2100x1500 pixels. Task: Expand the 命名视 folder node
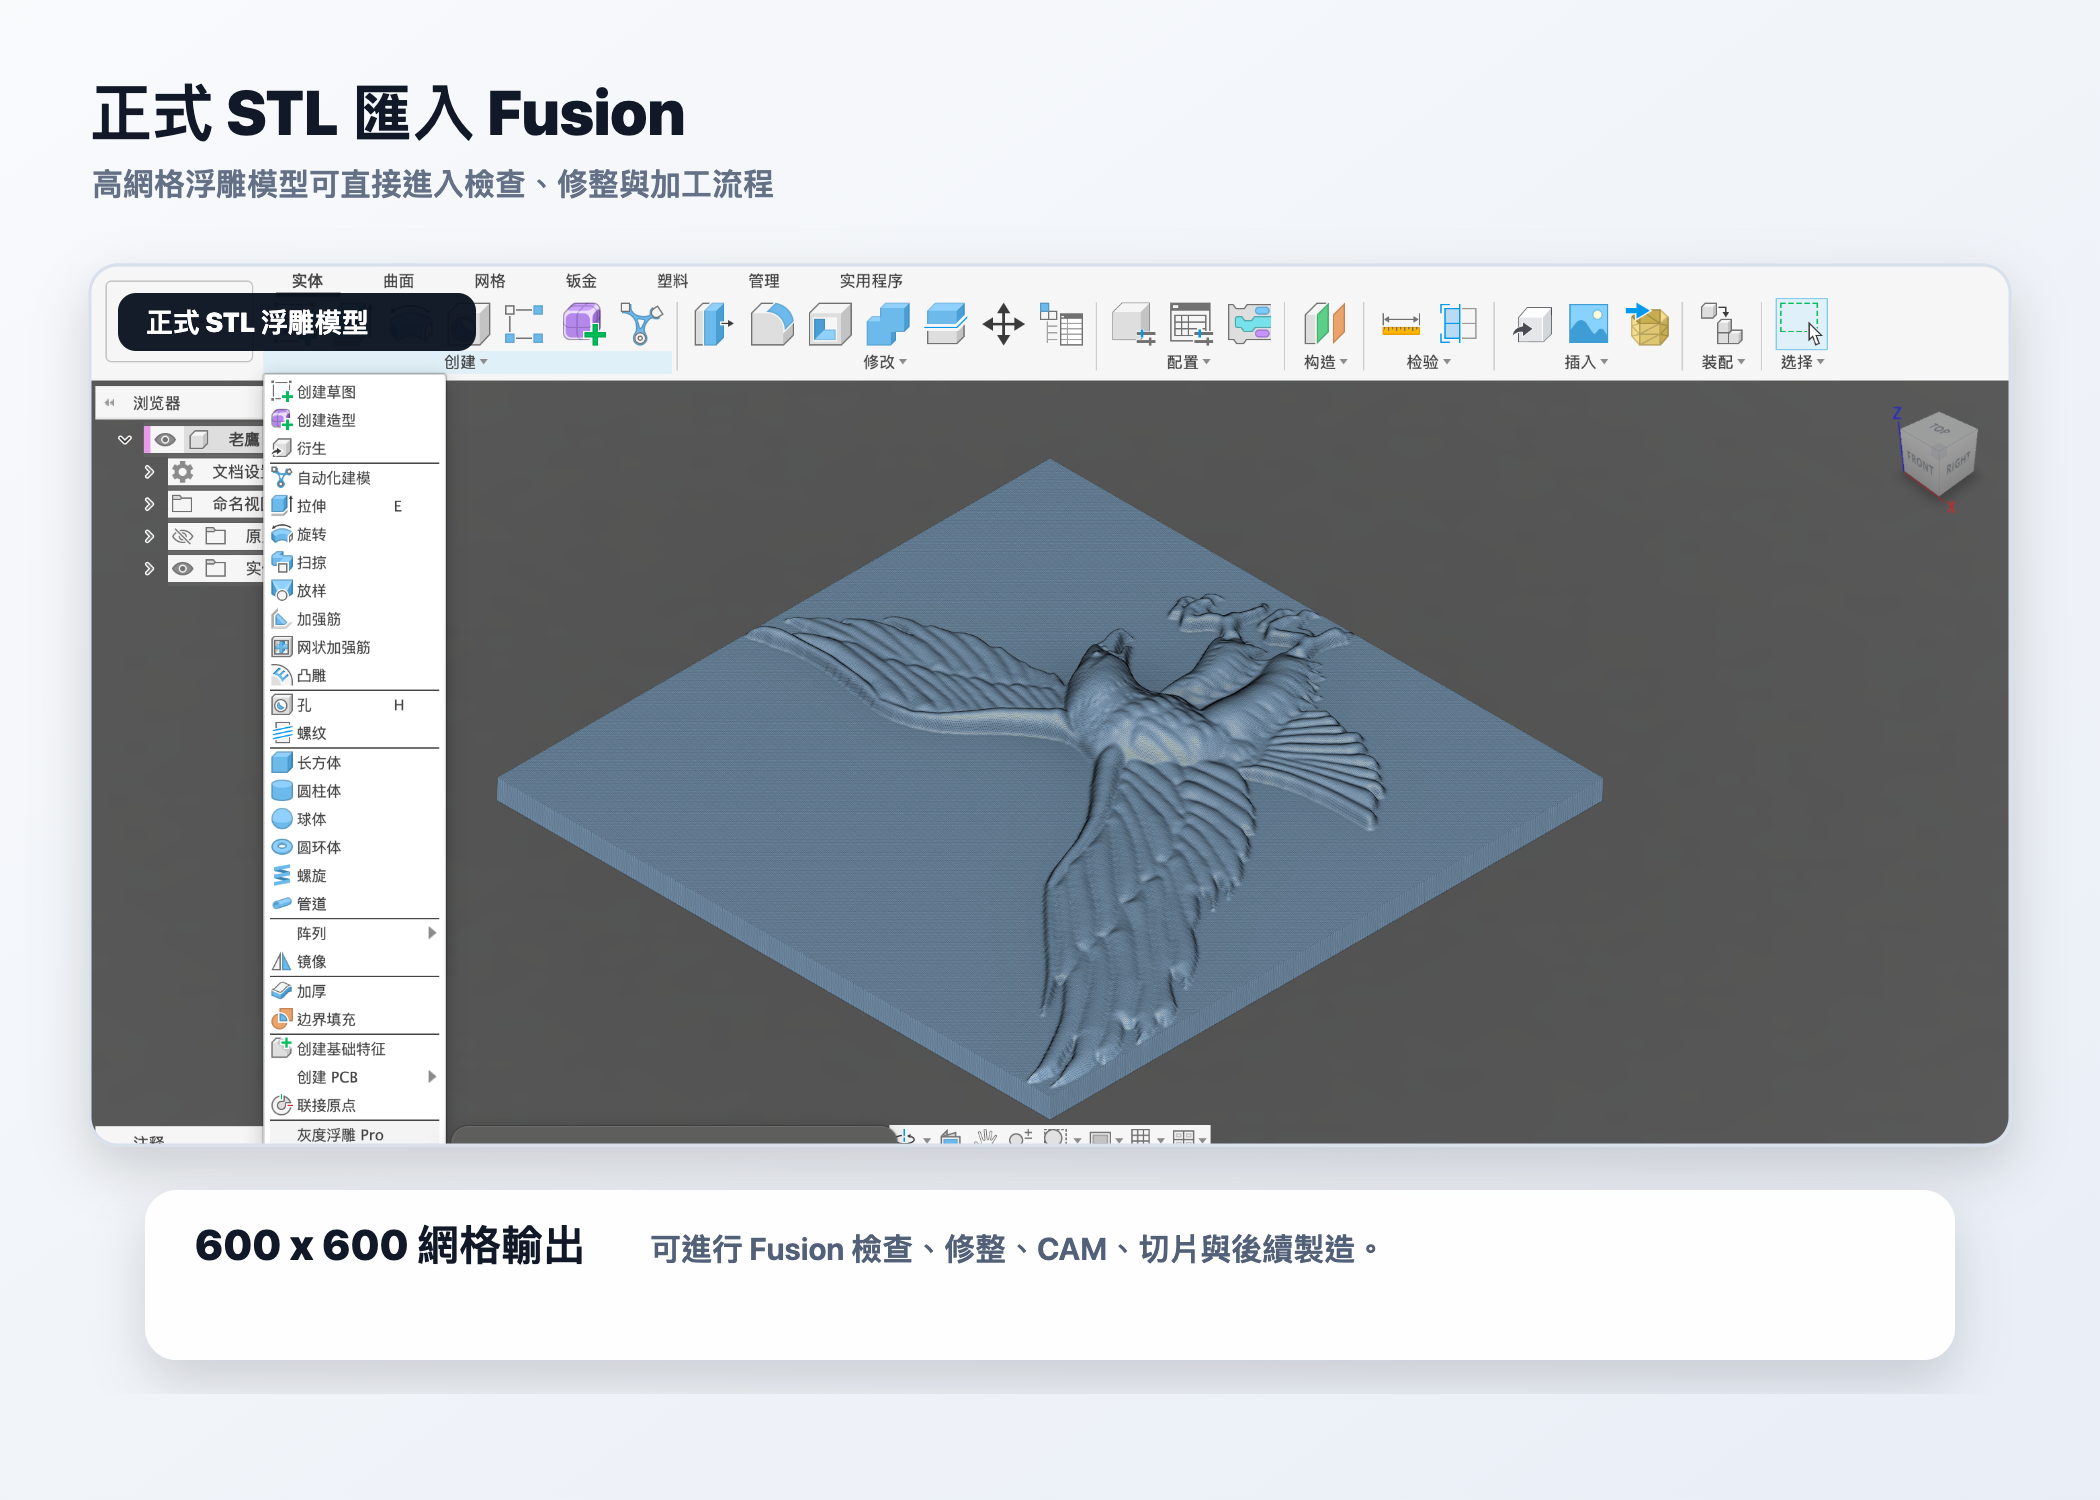point(149,504)
